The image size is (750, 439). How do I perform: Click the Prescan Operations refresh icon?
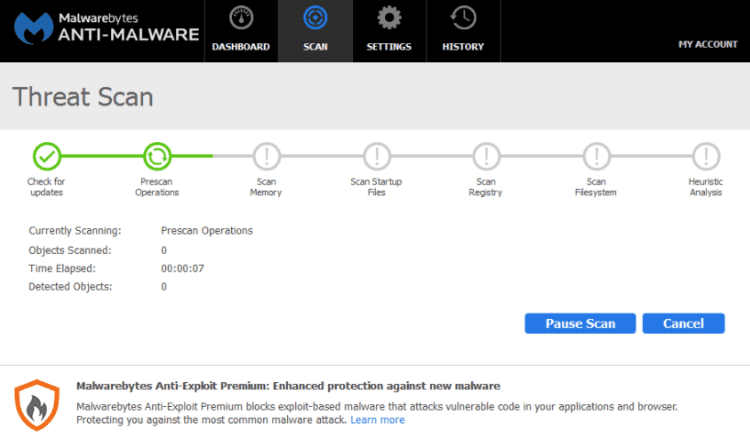pos(157,156)
